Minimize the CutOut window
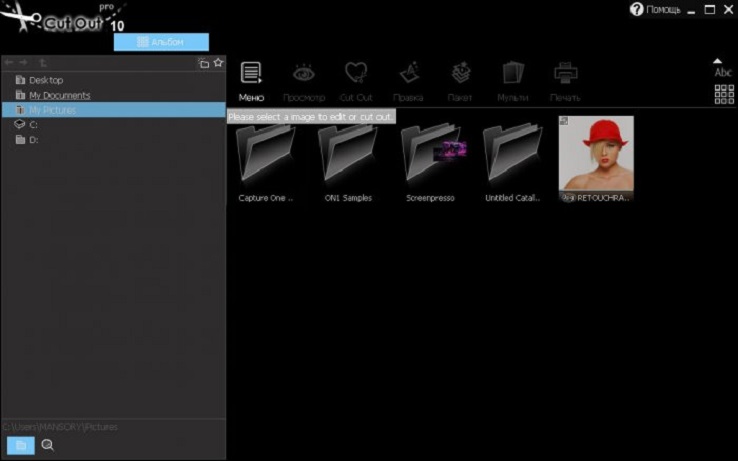This screenshot has width=738, height=461. (691, 10)
